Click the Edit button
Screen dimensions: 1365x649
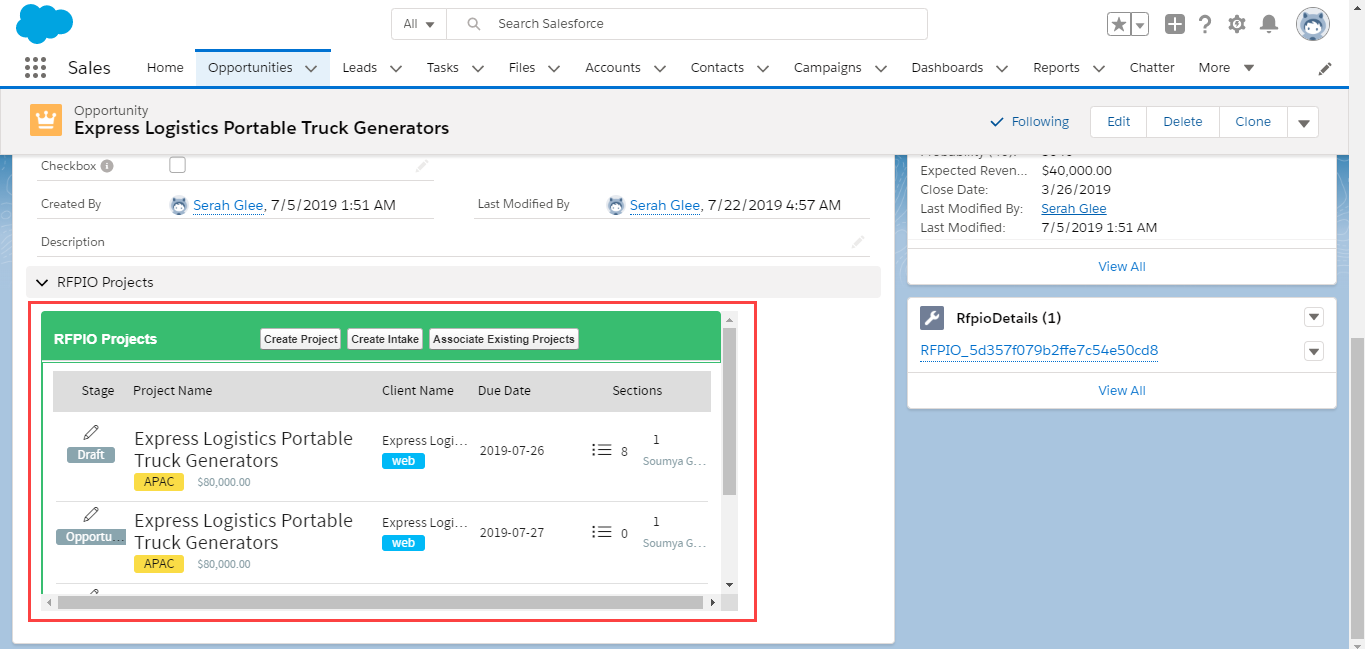[x=1118, y=122]
